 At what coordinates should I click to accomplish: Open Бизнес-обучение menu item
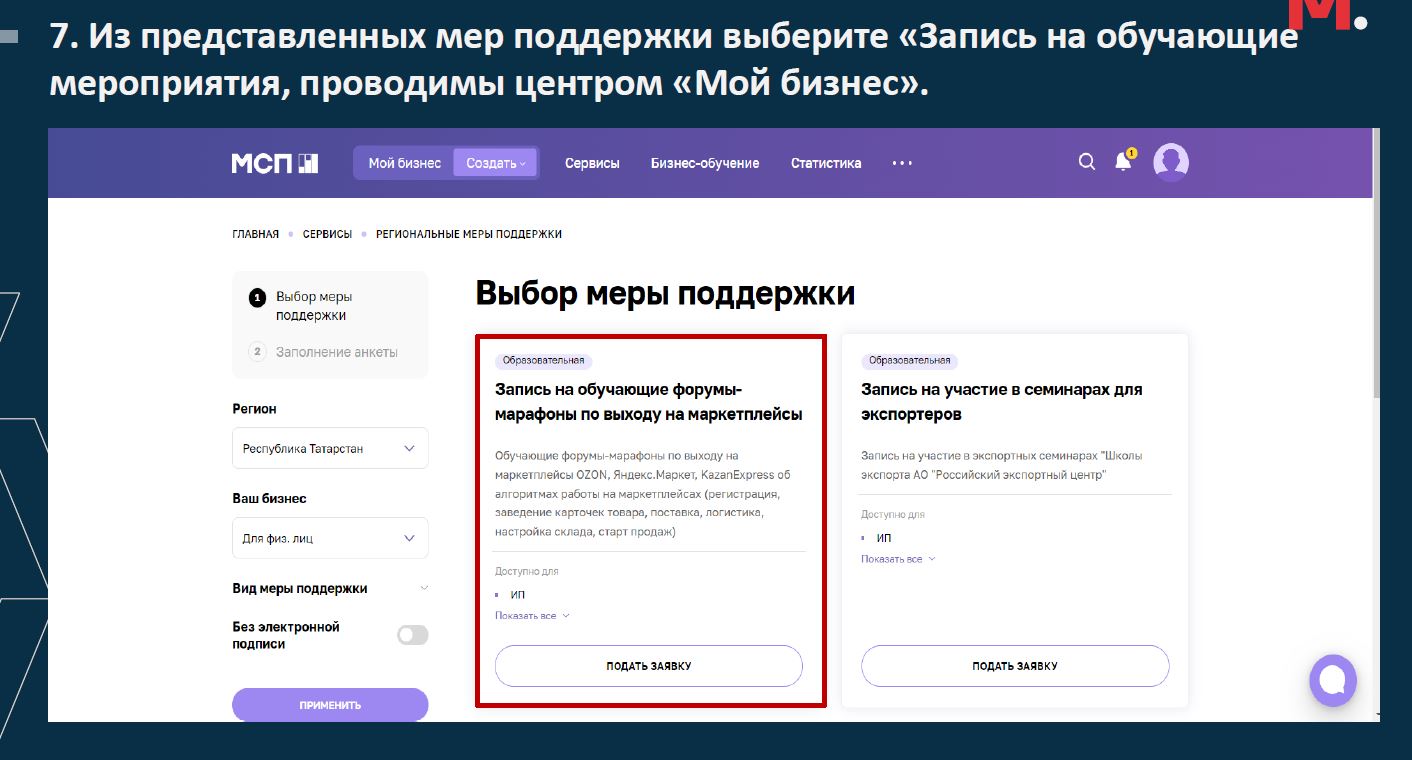tap(704, 163)
